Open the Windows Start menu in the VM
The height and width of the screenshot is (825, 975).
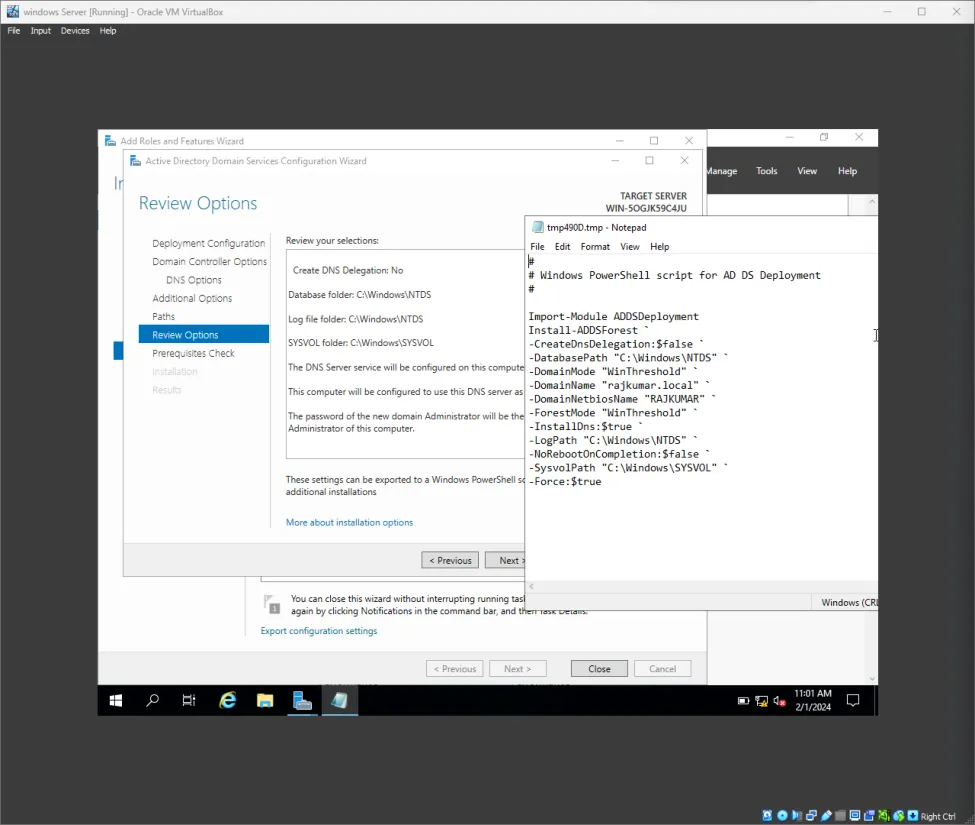coord(116,701)
